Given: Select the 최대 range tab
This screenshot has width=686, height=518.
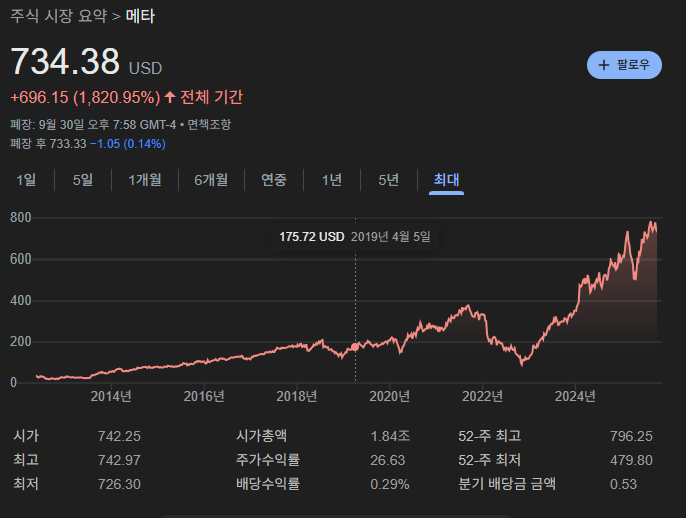Looking at the screenshot, I should point(446,180).
